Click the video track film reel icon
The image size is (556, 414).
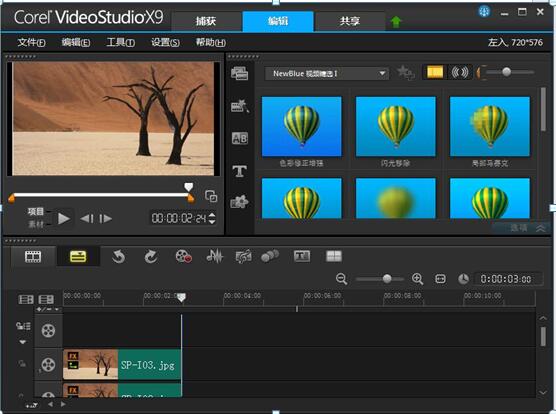(x=49, y=331)
